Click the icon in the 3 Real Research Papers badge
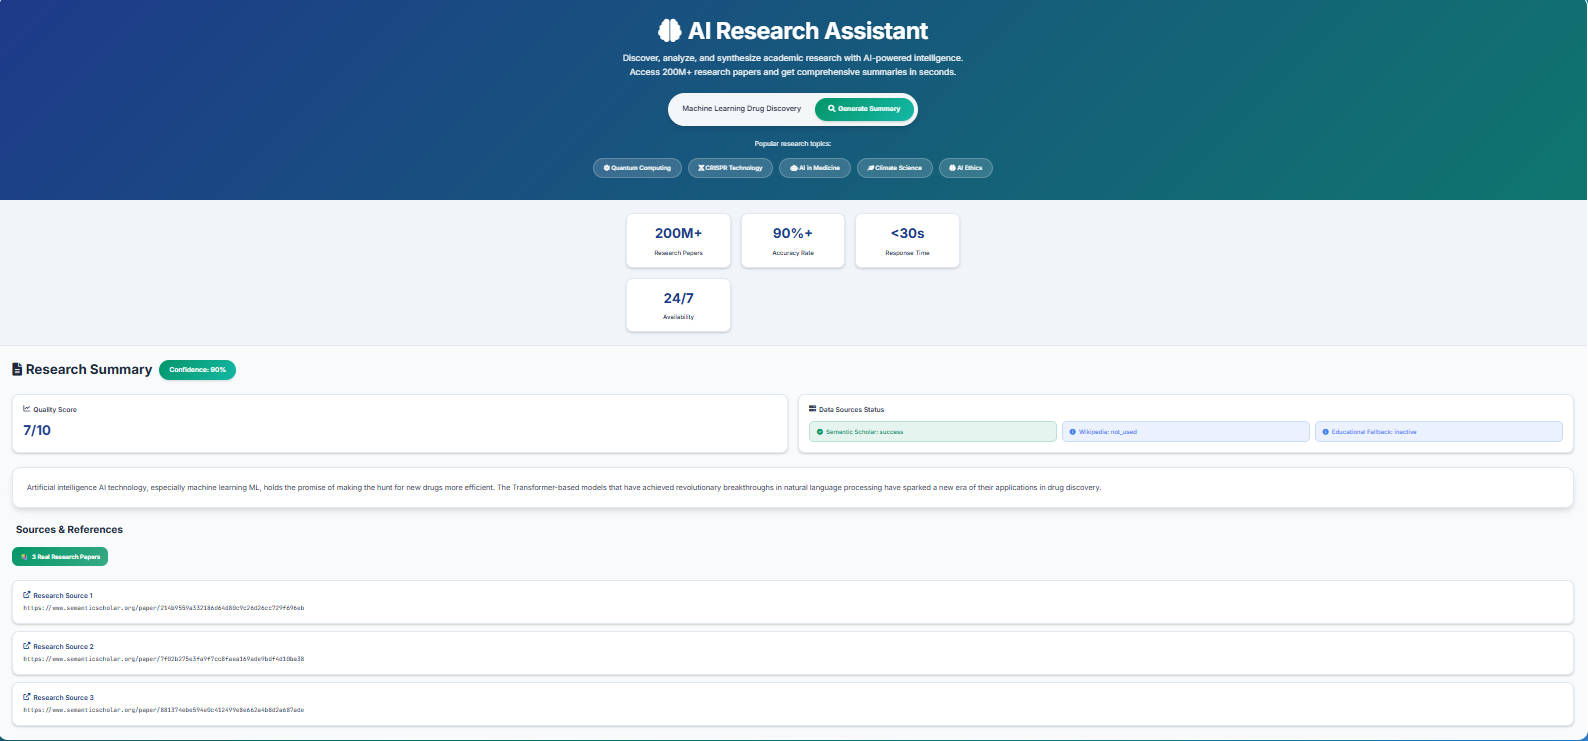This screenshot has height=741, width=1588. 24,557
